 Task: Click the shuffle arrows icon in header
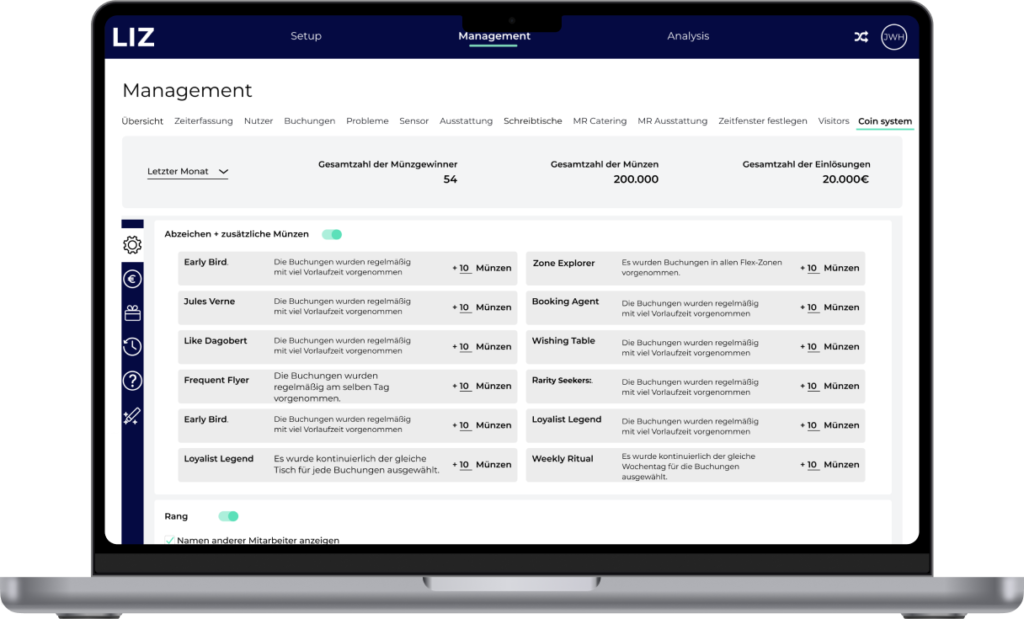click(x=861, y=37)
